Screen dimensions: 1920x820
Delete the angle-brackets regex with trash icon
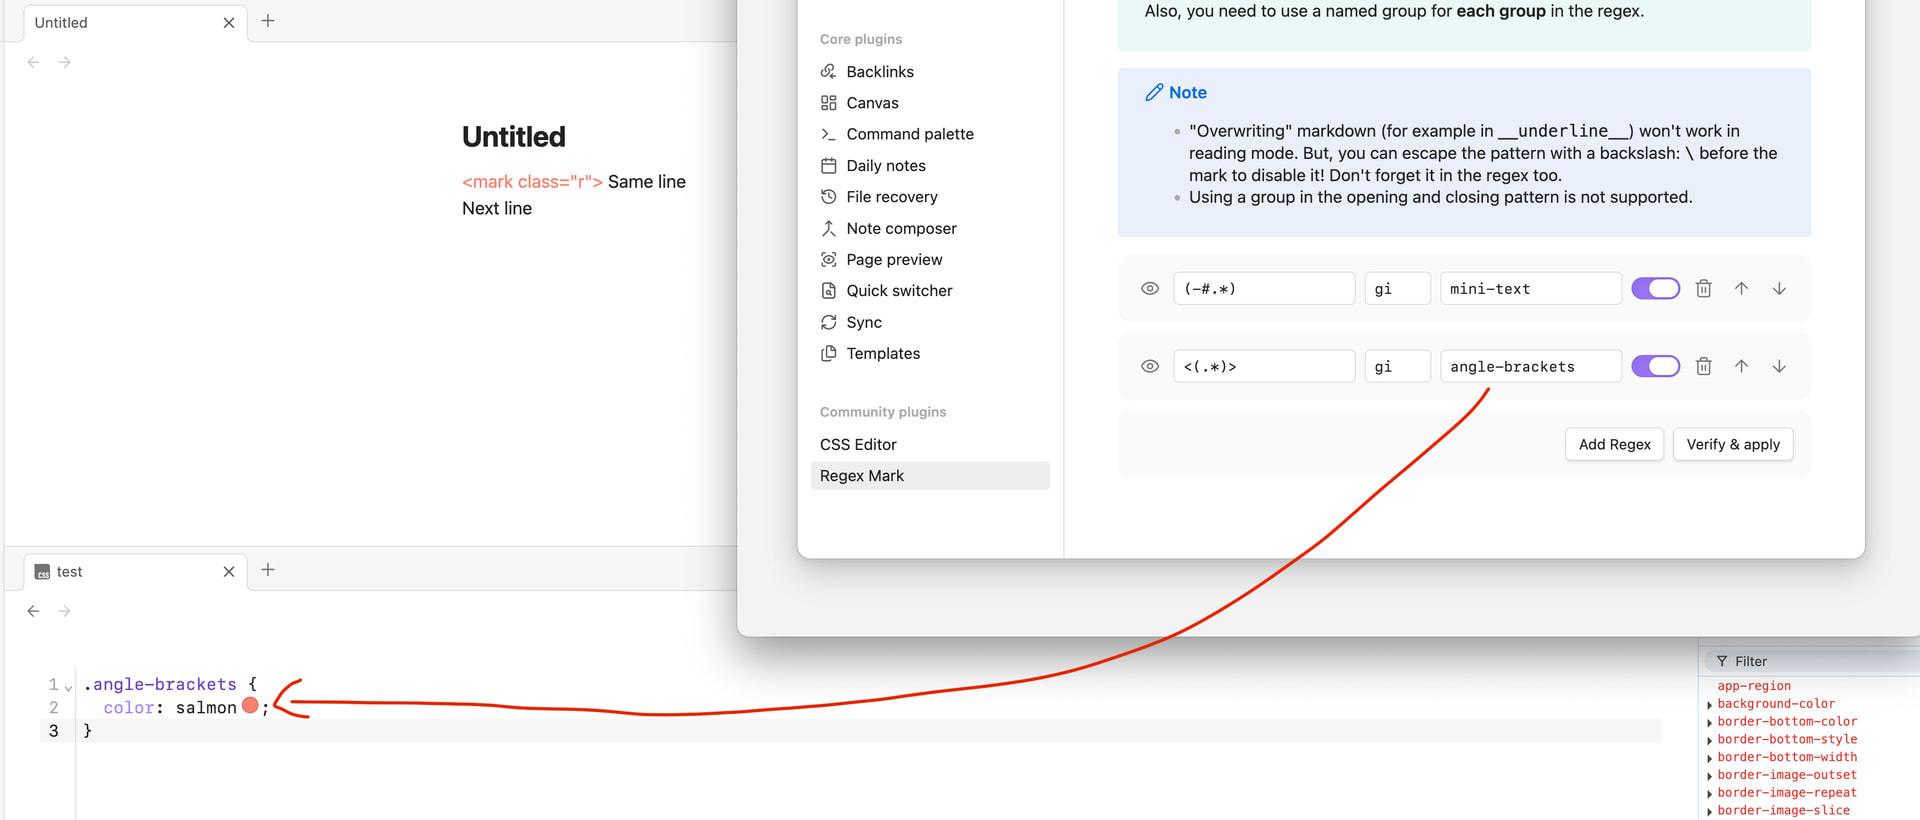1703,367
